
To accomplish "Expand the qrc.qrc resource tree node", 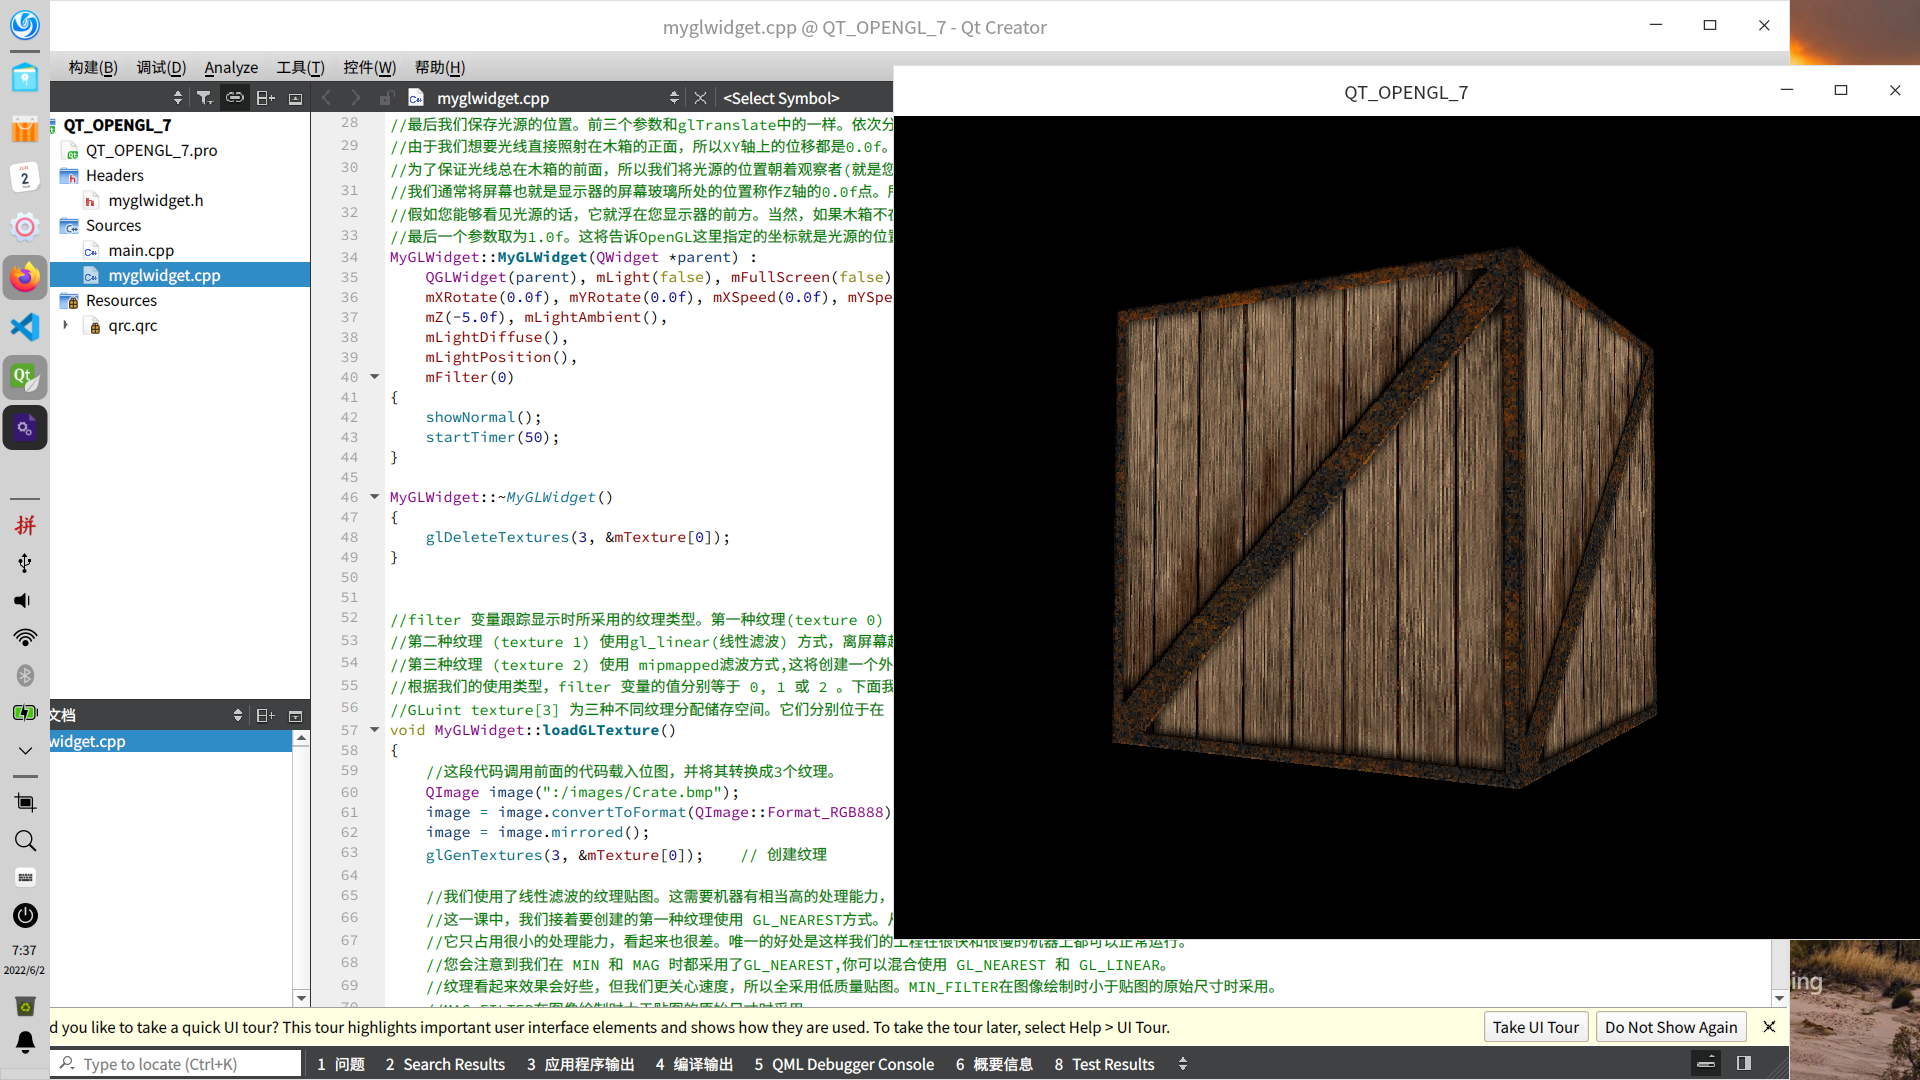I will coord(66,325).
